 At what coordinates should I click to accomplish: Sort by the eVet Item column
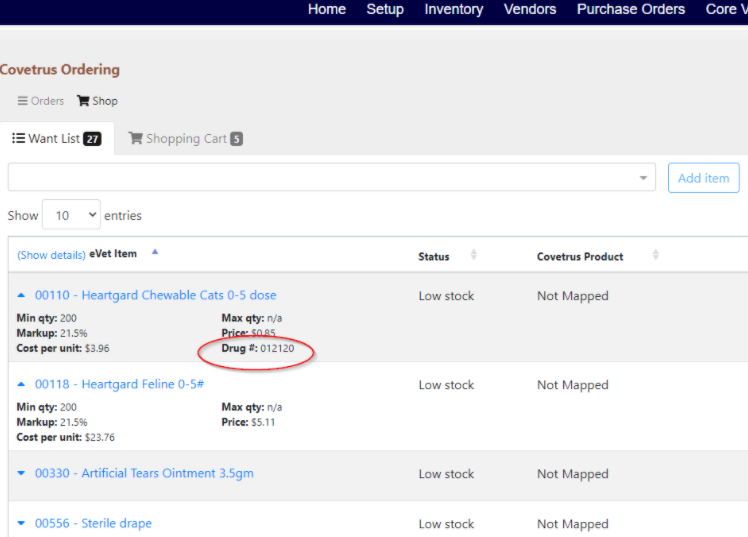click(113, 254)
